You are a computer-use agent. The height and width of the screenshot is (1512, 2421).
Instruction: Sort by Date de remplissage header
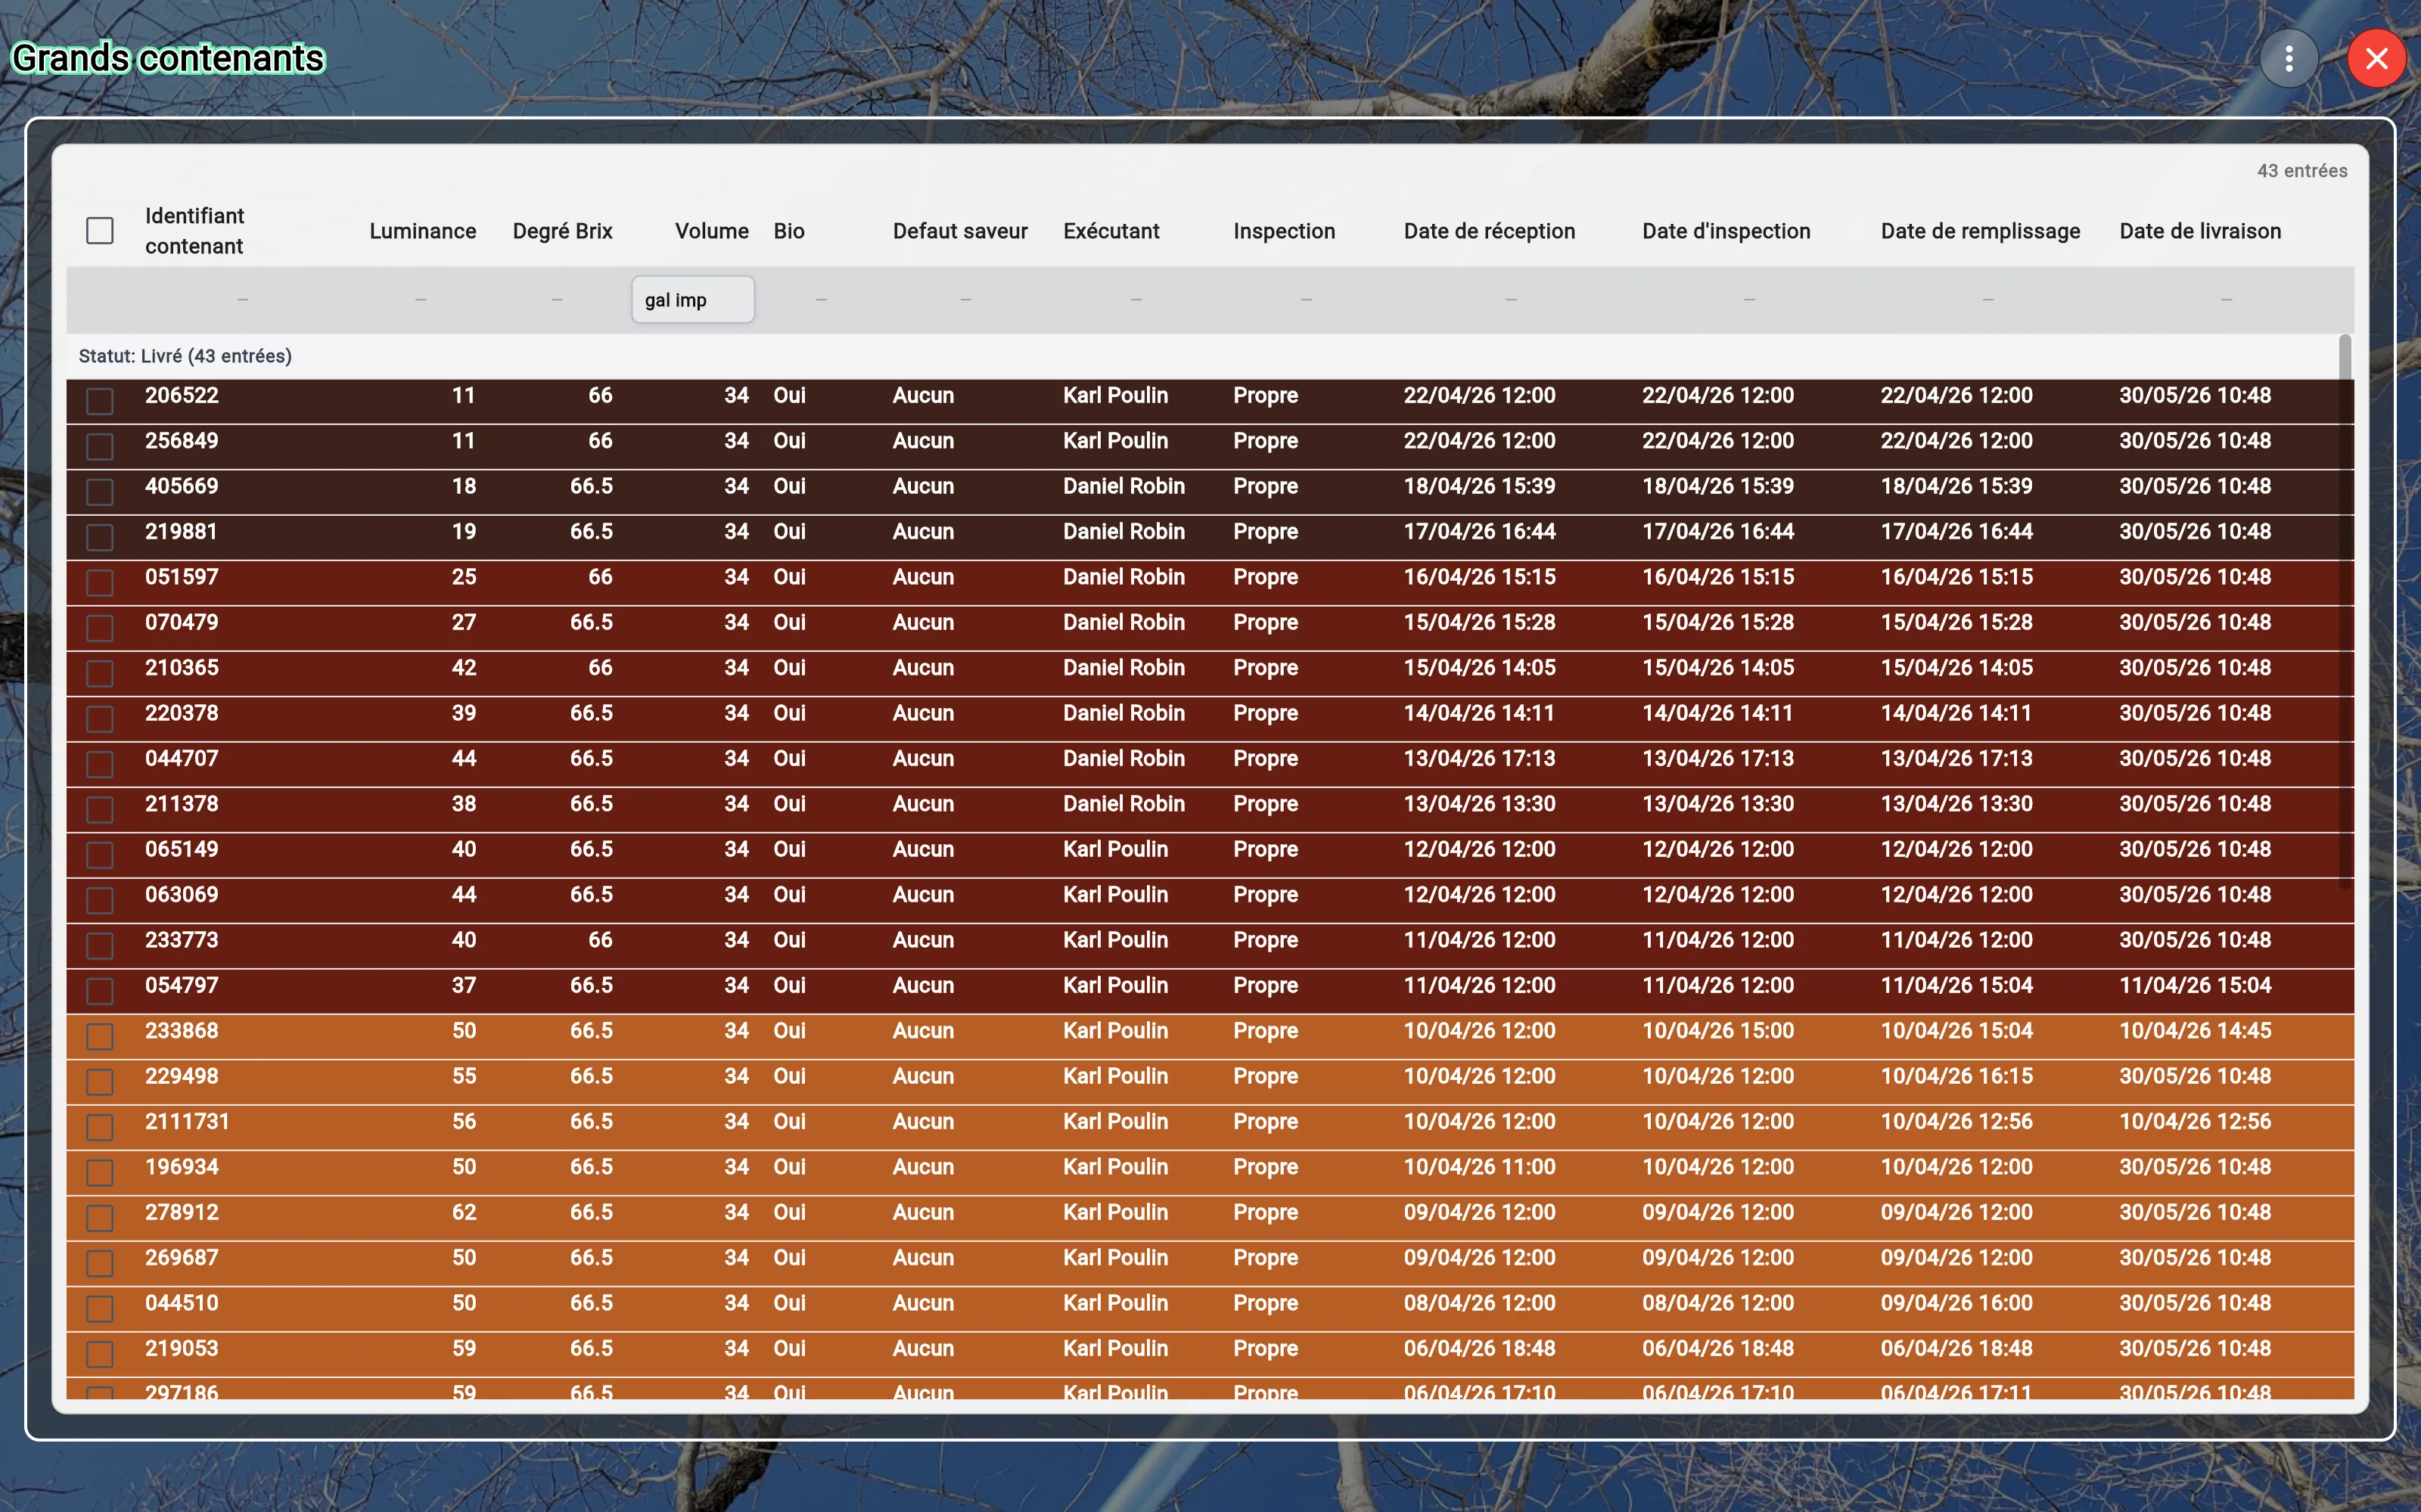(x=1980, y=231)
